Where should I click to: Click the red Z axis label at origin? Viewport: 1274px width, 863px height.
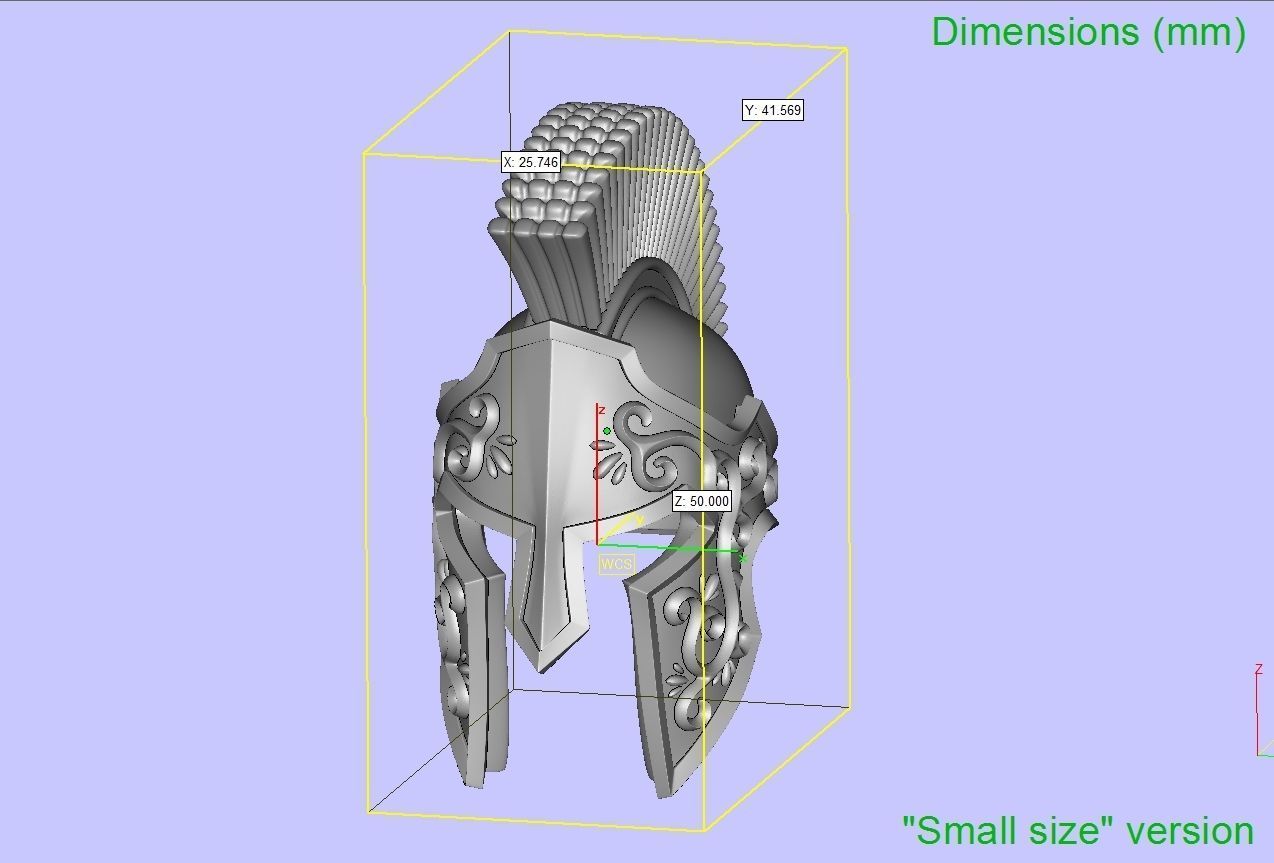pos(601,411)
